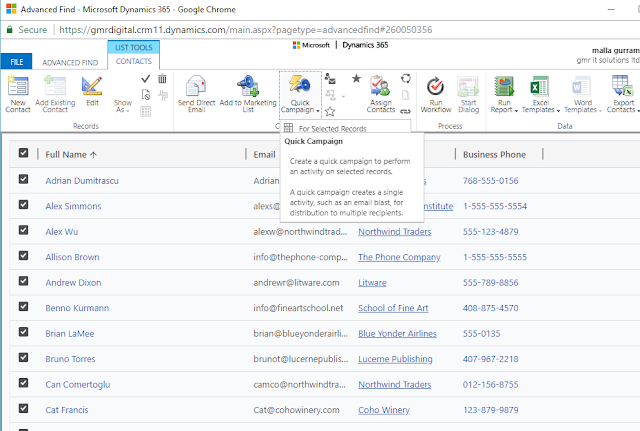Click the blank page icon above the link icon
Screen dimensions: 640x431
coord(405,95)
